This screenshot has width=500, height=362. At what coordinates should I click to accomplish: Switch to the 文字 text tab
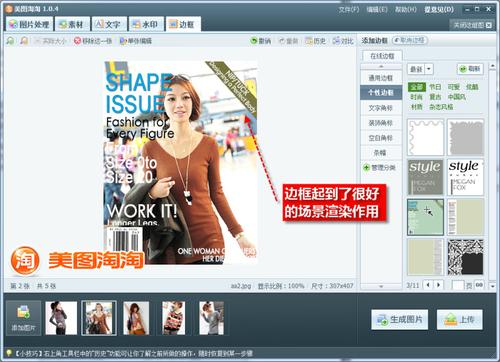(x=109, y=24)
